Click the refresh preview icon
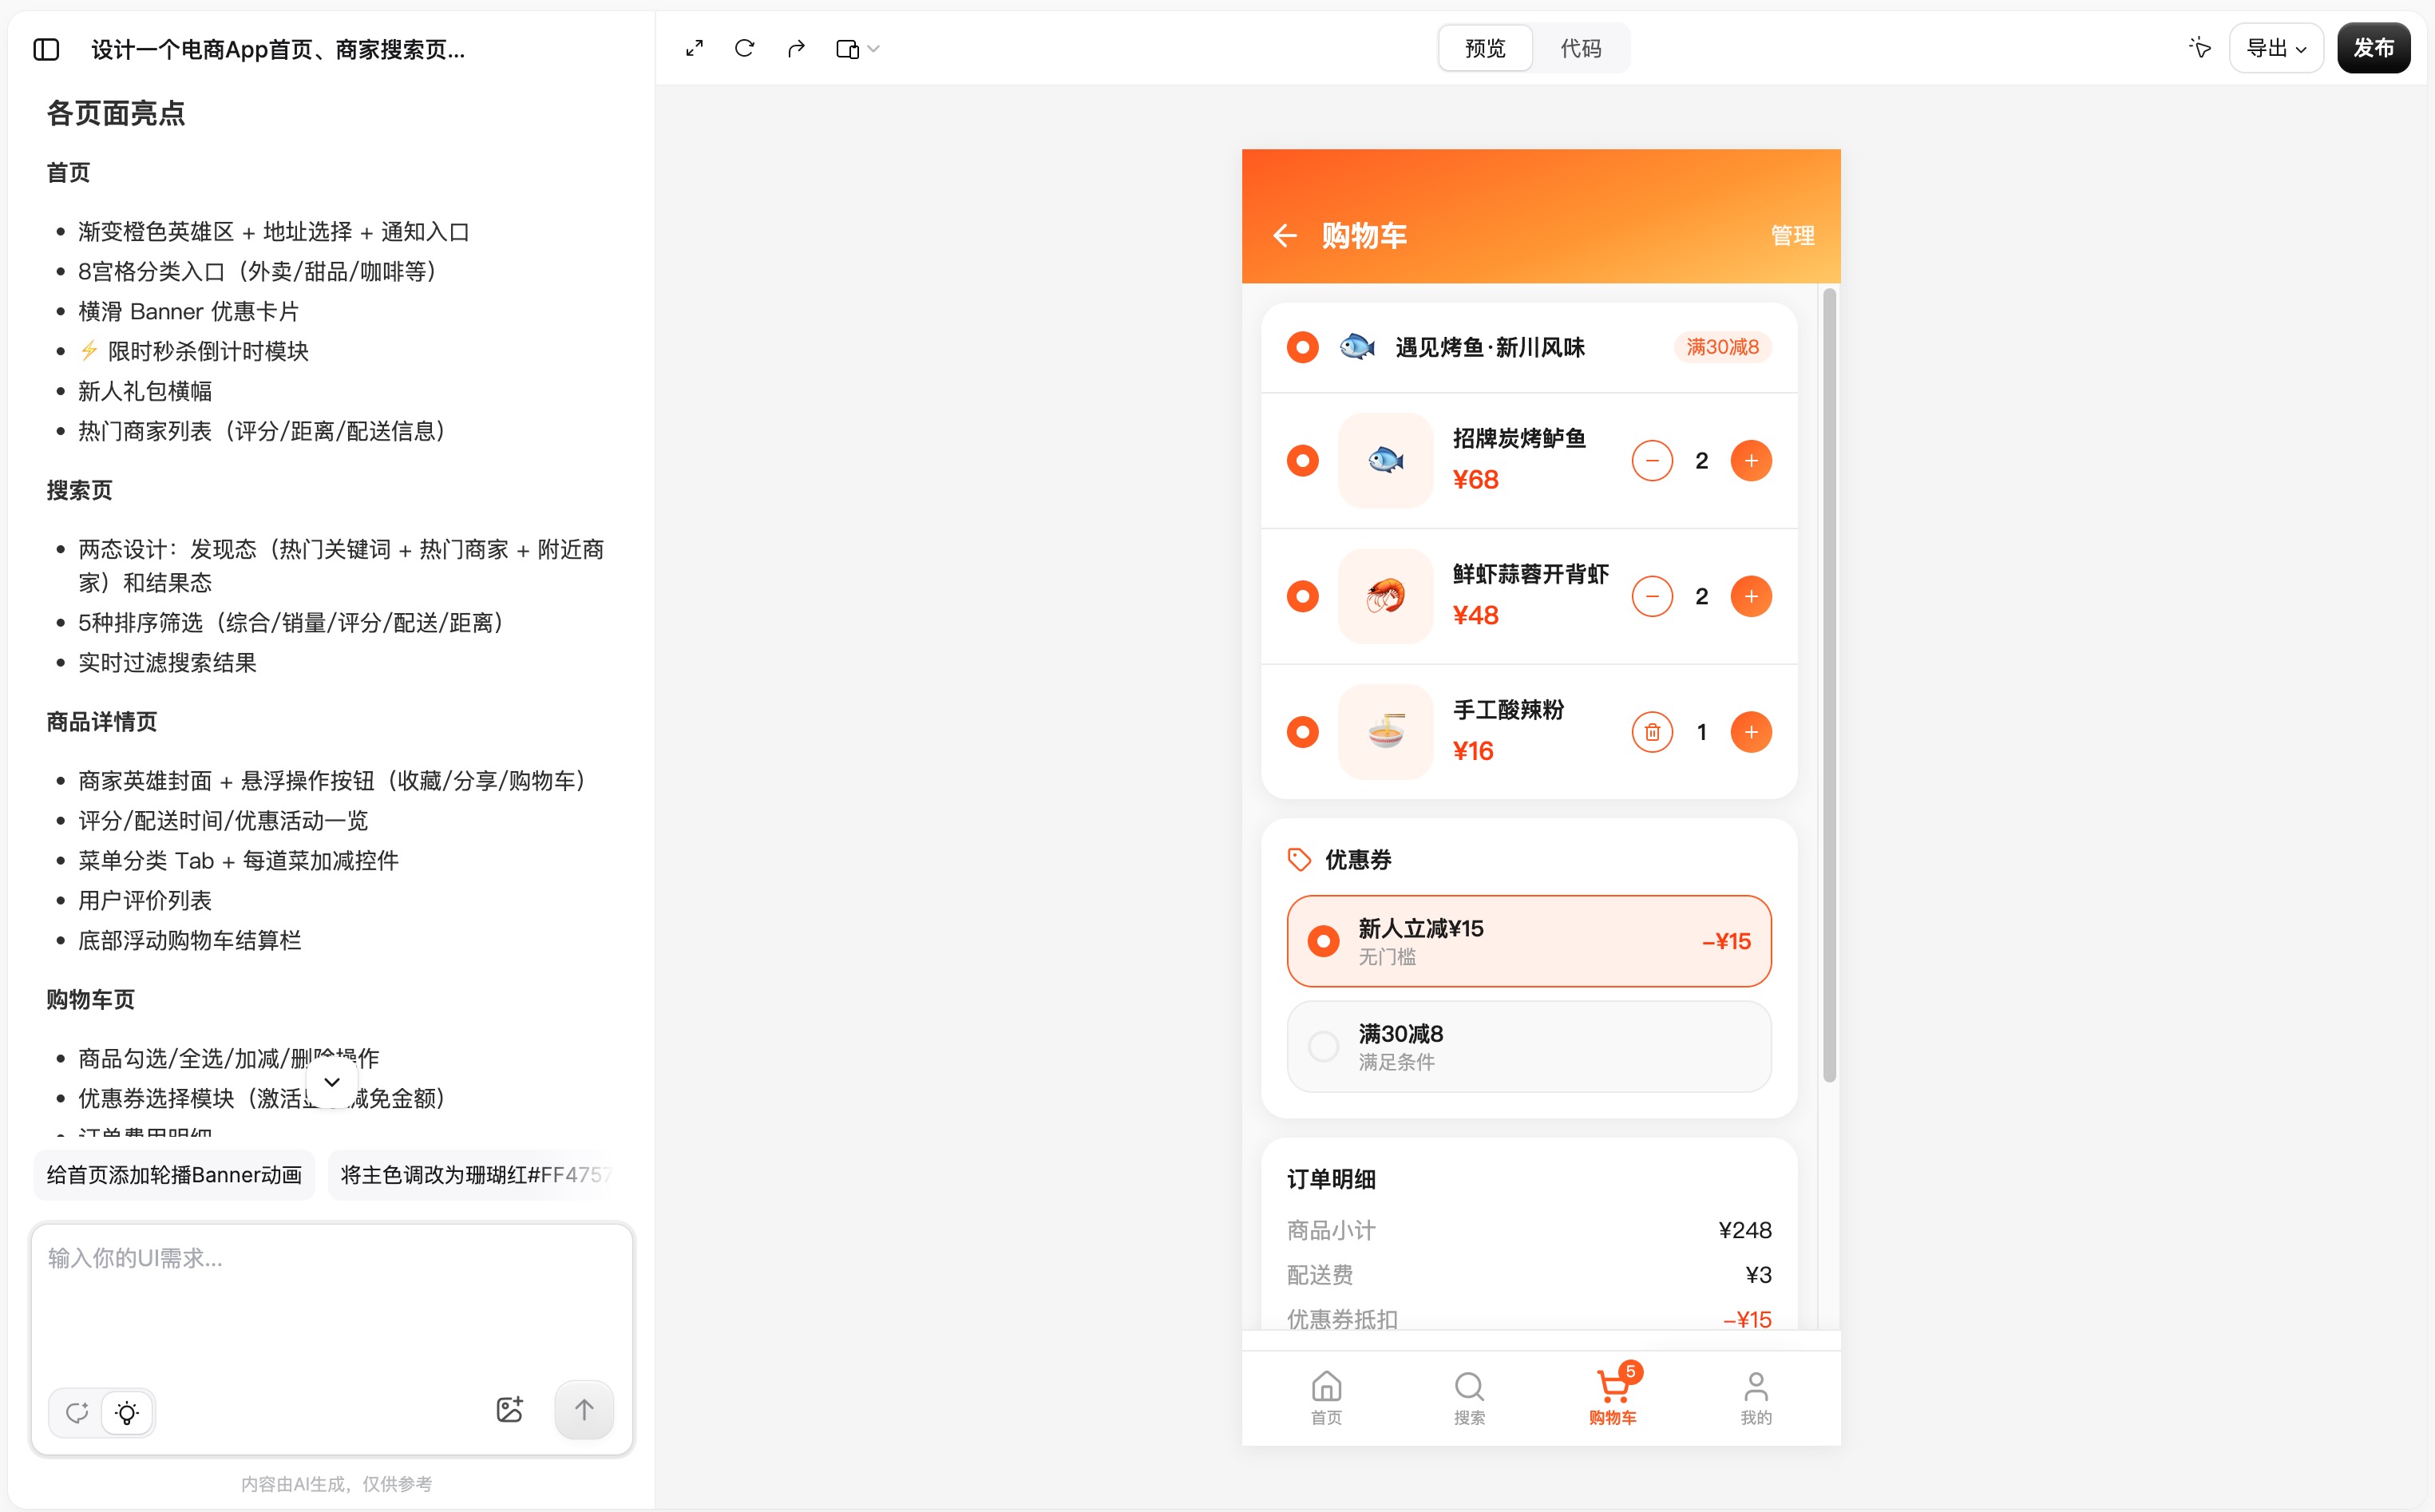The image size is (2435, 1512). (x=744, y=48)
